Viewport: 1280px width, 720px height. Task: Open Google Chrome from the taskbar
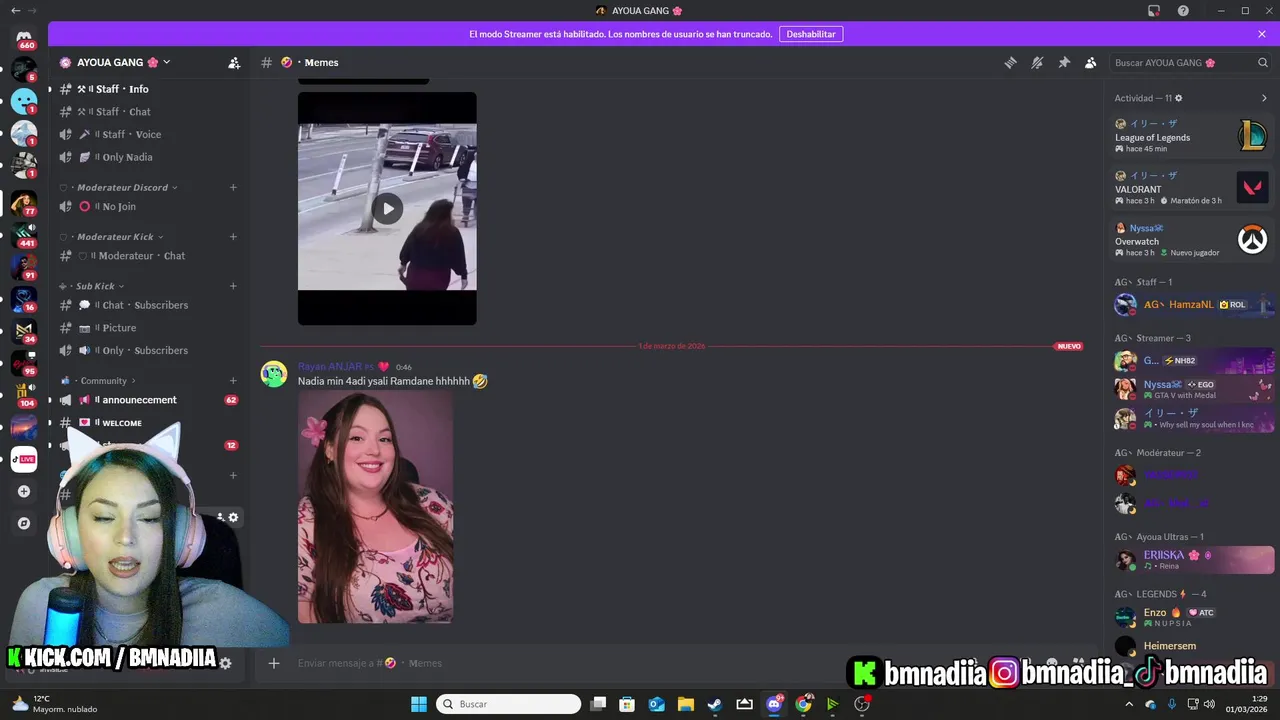[x=803, y=704]
